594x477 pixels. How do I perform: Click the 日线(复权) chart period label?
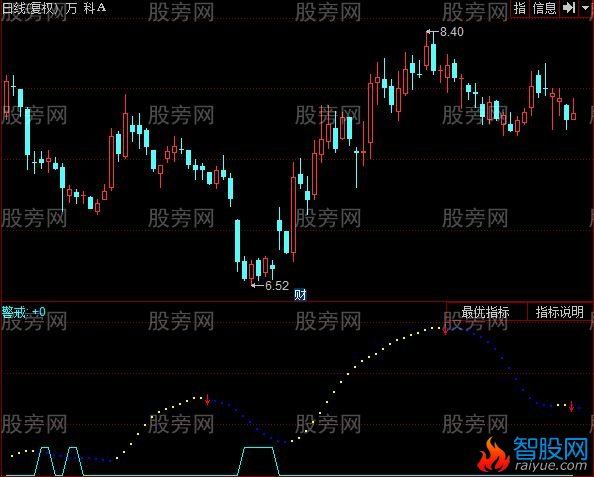point(30,8)
